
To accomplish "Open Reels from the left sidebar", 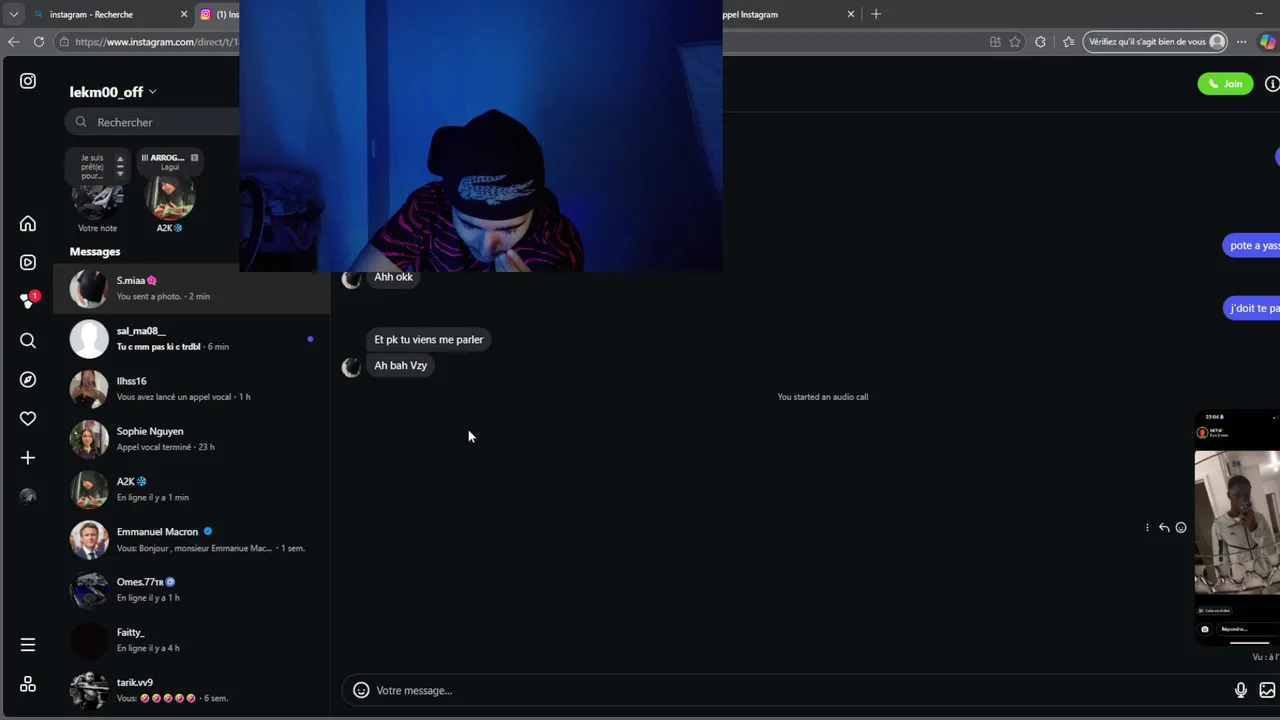I will [x=28, y=262].
